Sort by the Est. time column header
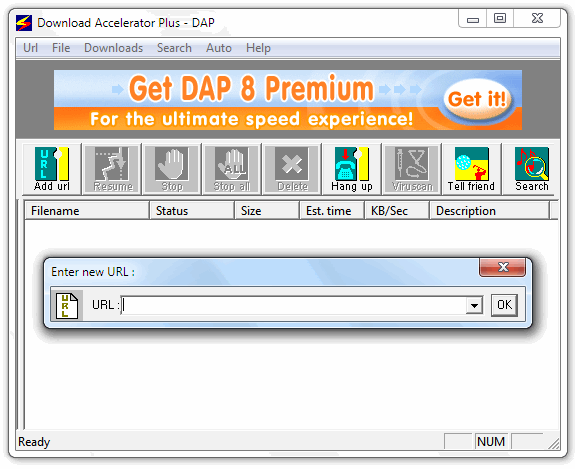 point(332,211)
